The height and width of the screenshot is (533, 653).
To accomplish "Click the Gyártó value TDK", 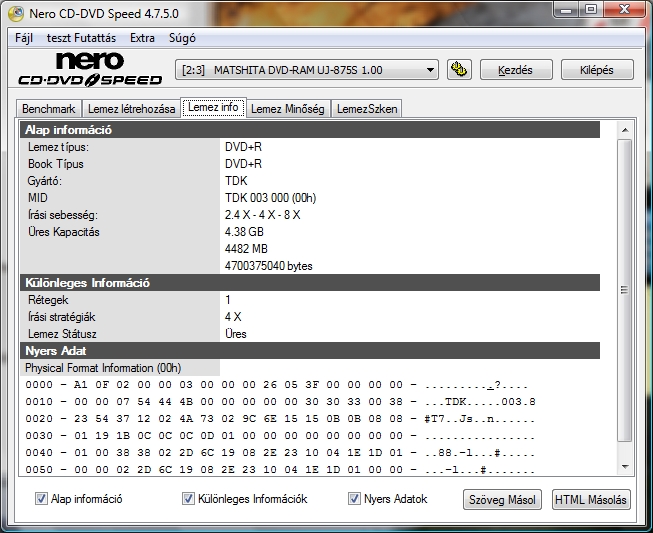I will [236, 181].
